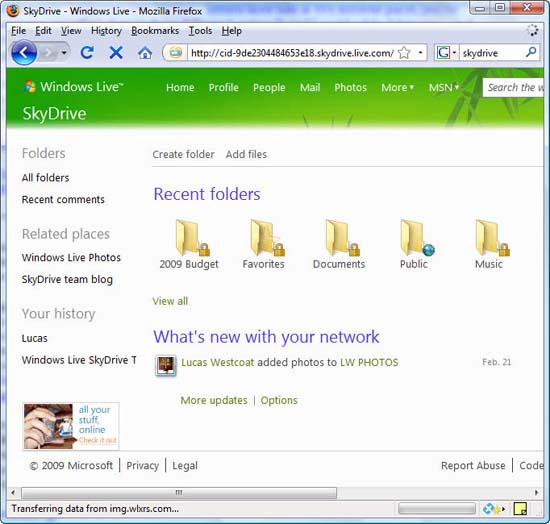This screenshot has height=524, width=550.
Task: Open the File menu
Action: 18,31
